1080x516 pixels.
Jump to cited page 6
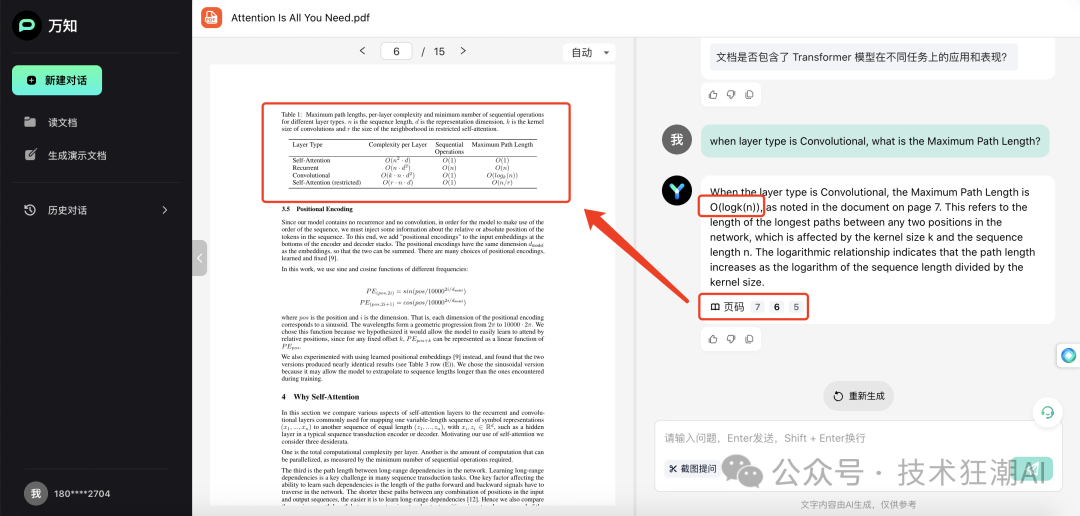776,307
